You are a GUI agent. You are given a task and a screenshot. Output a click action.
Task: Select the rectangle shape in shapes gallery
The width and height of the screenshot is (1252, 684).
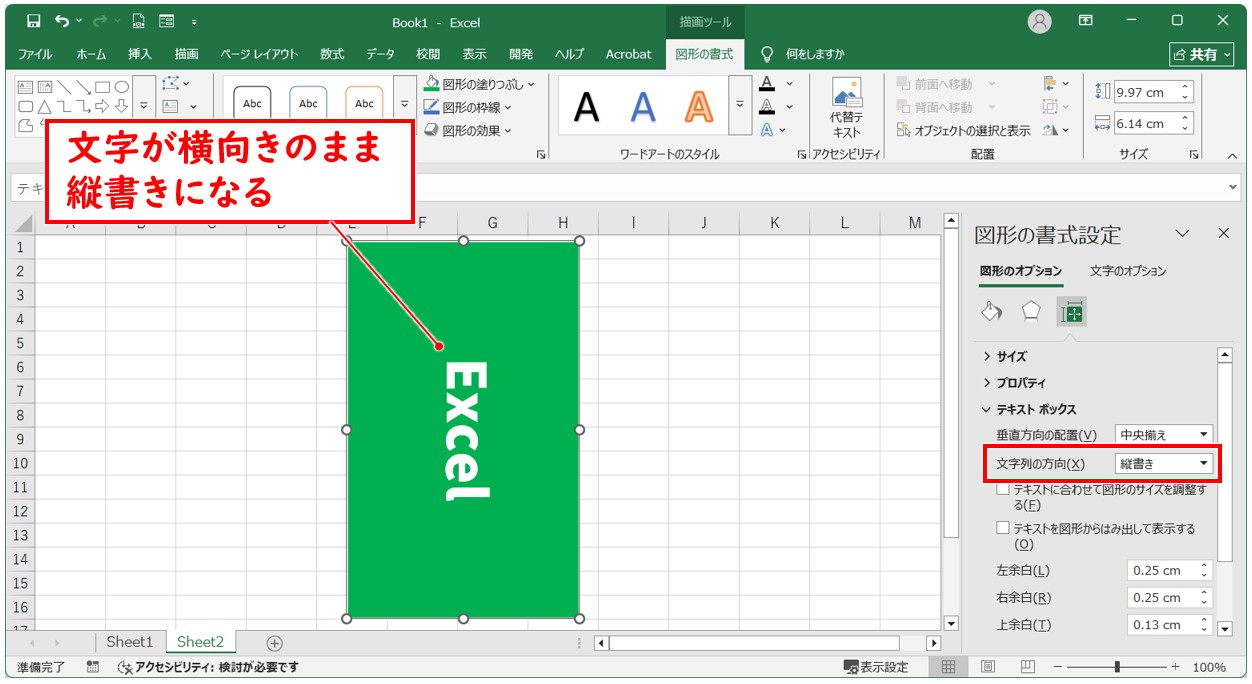[102, 87]
